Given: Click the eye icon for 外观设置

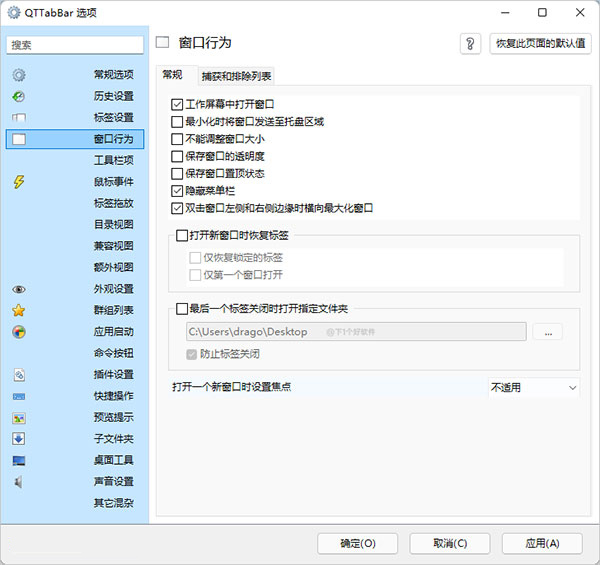Looking at the screenshot, I should click(x=19, y=289).
